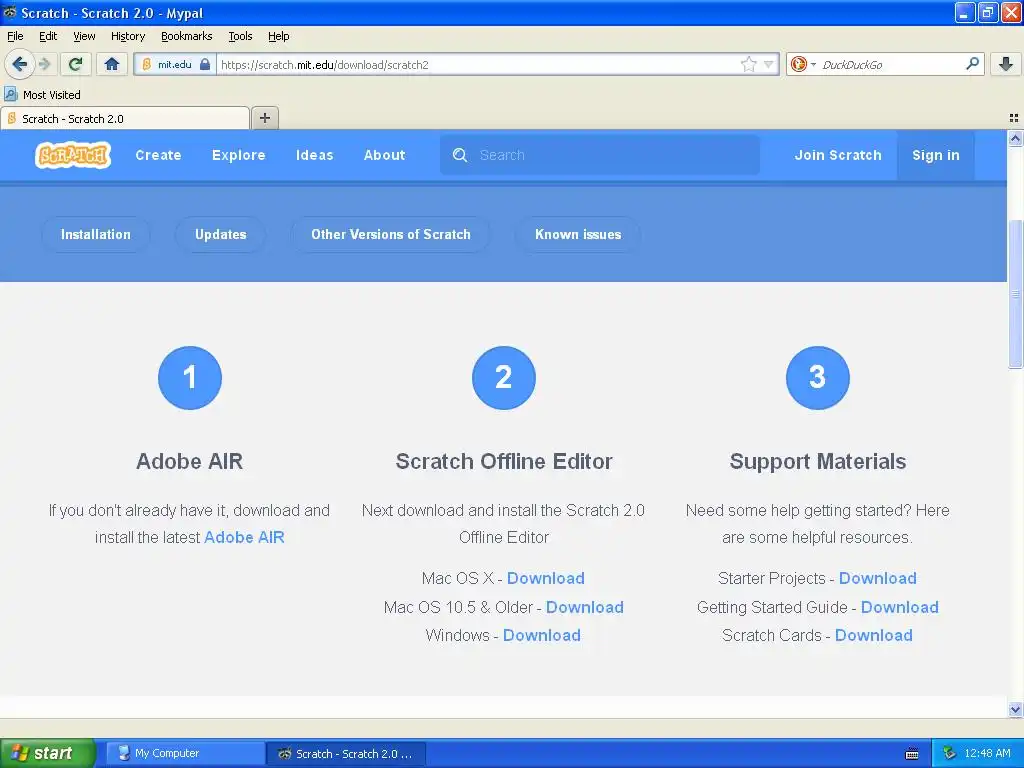Click the vertical scrollbar thumb

pos(1015,294)
